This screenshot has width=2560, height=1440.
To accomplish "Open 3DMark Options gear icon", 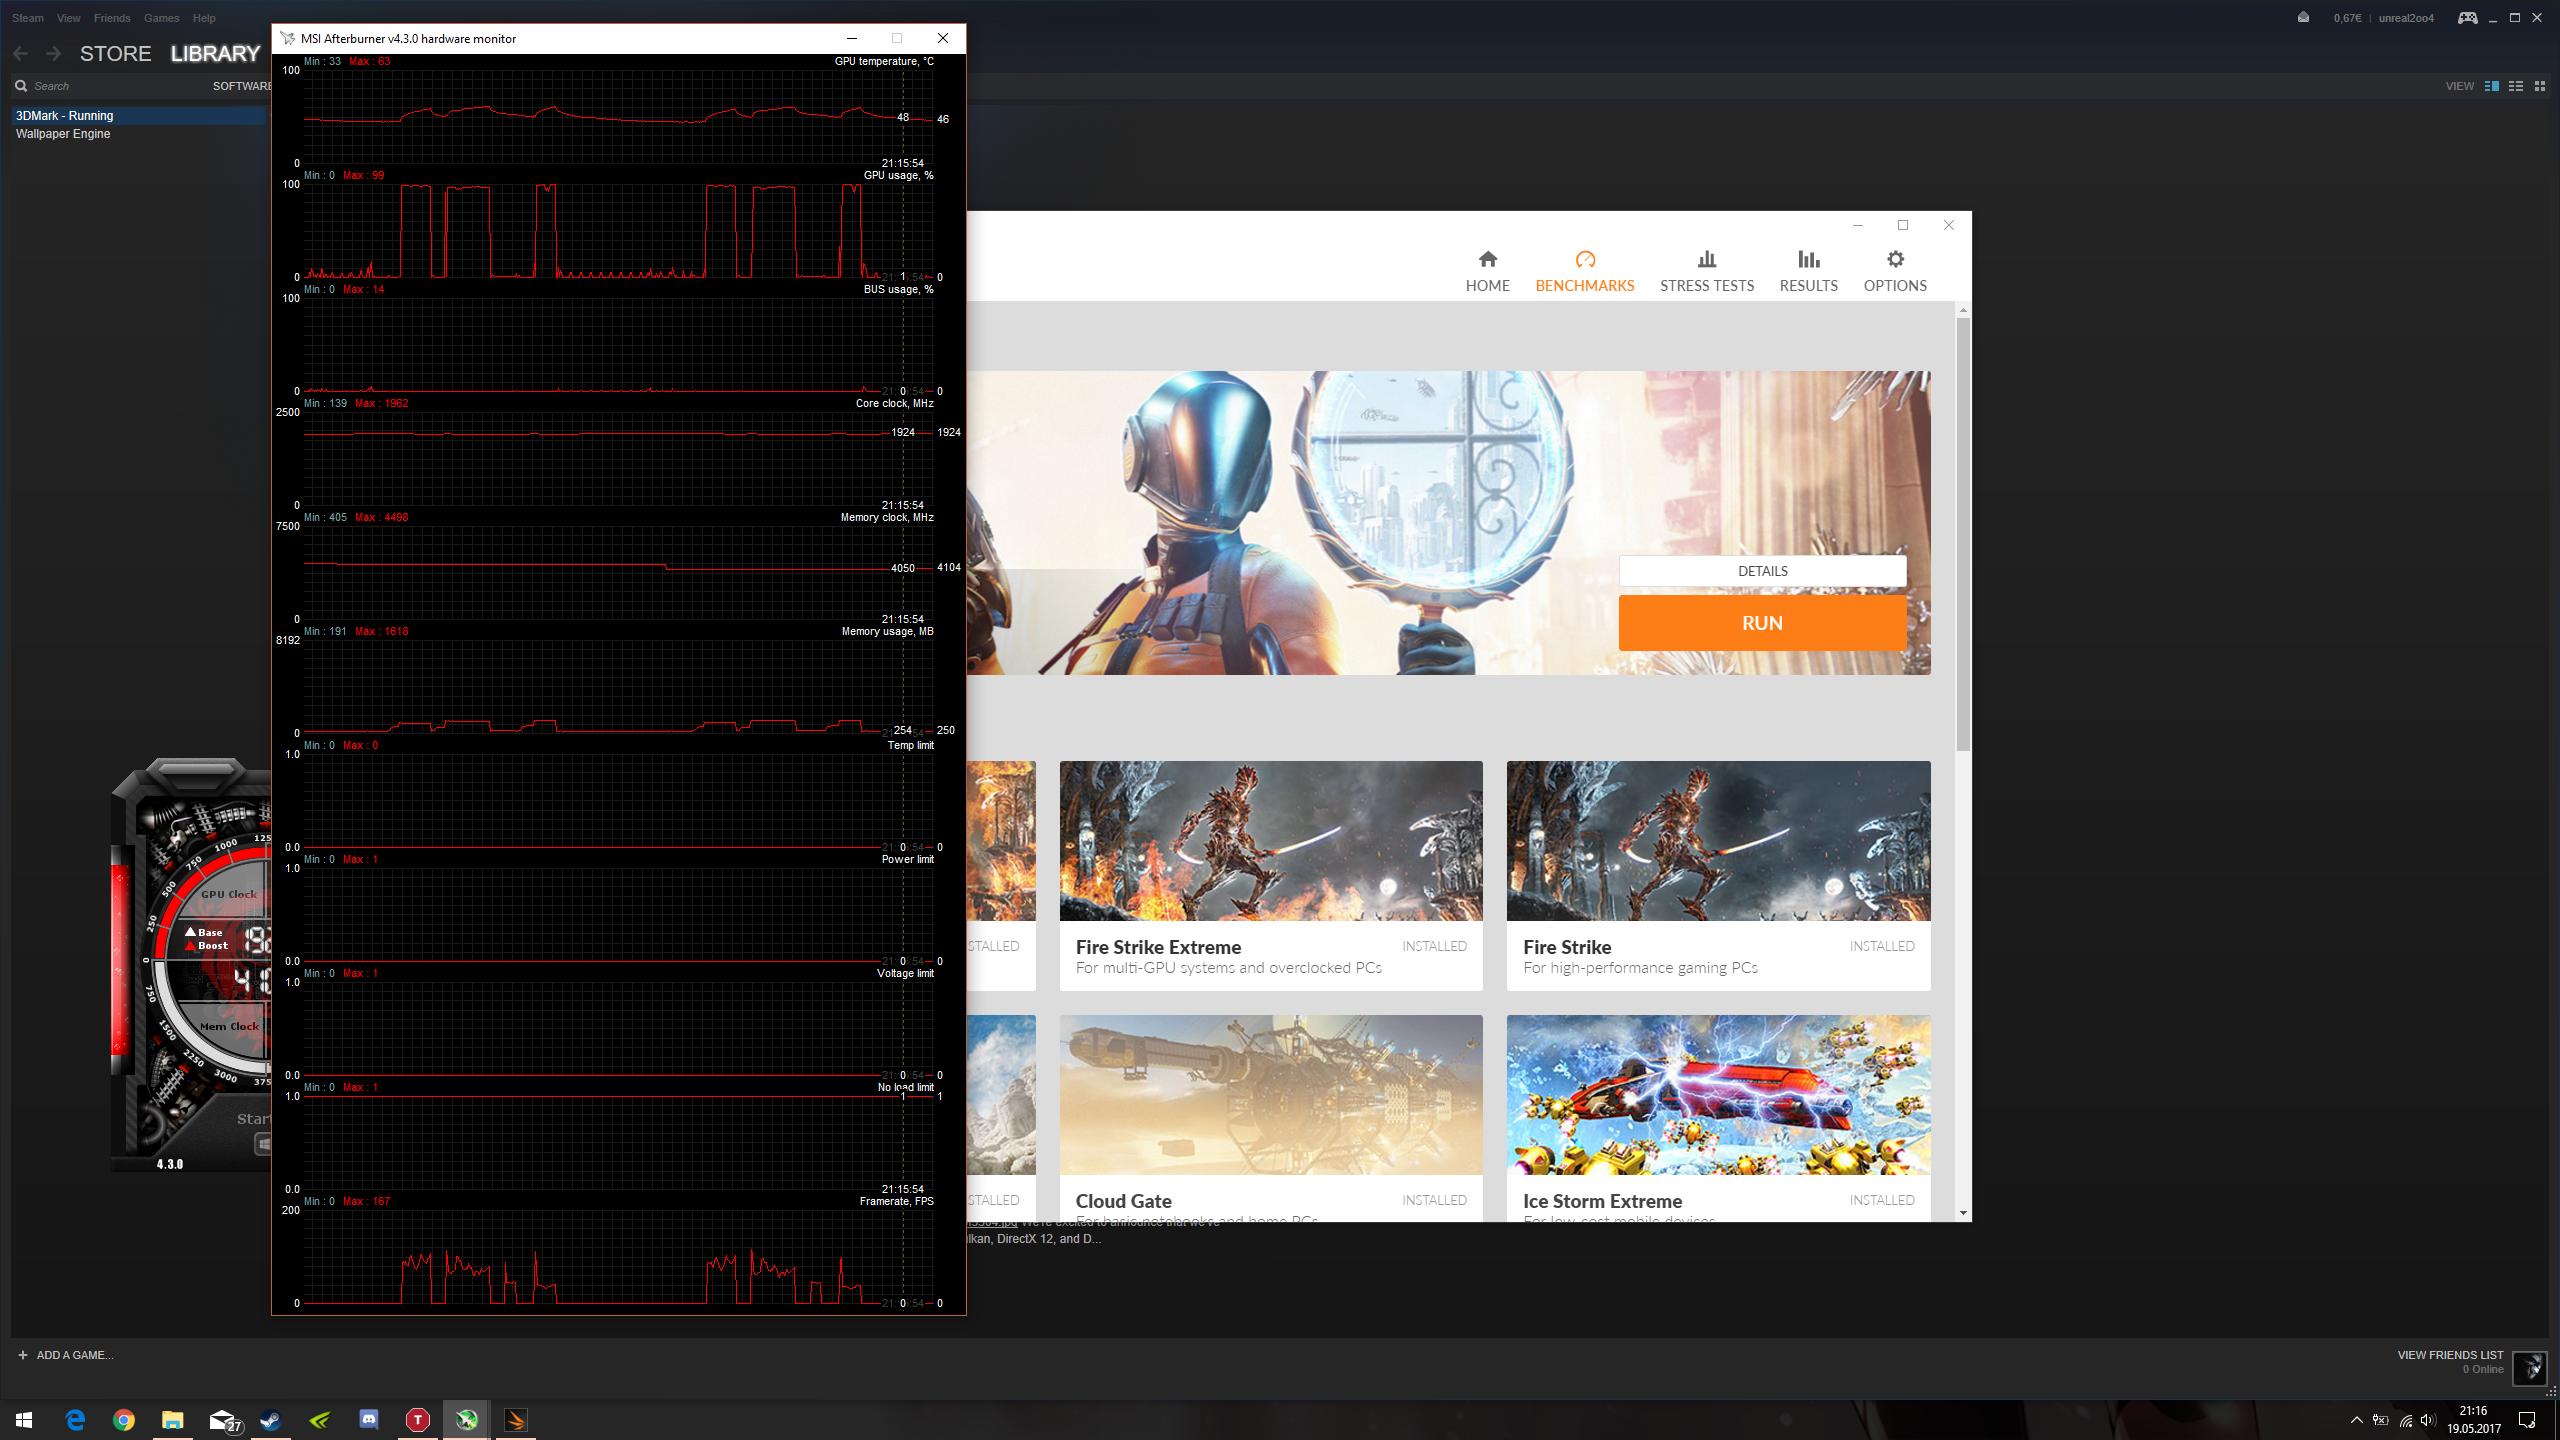I will tap(1894, 260).
